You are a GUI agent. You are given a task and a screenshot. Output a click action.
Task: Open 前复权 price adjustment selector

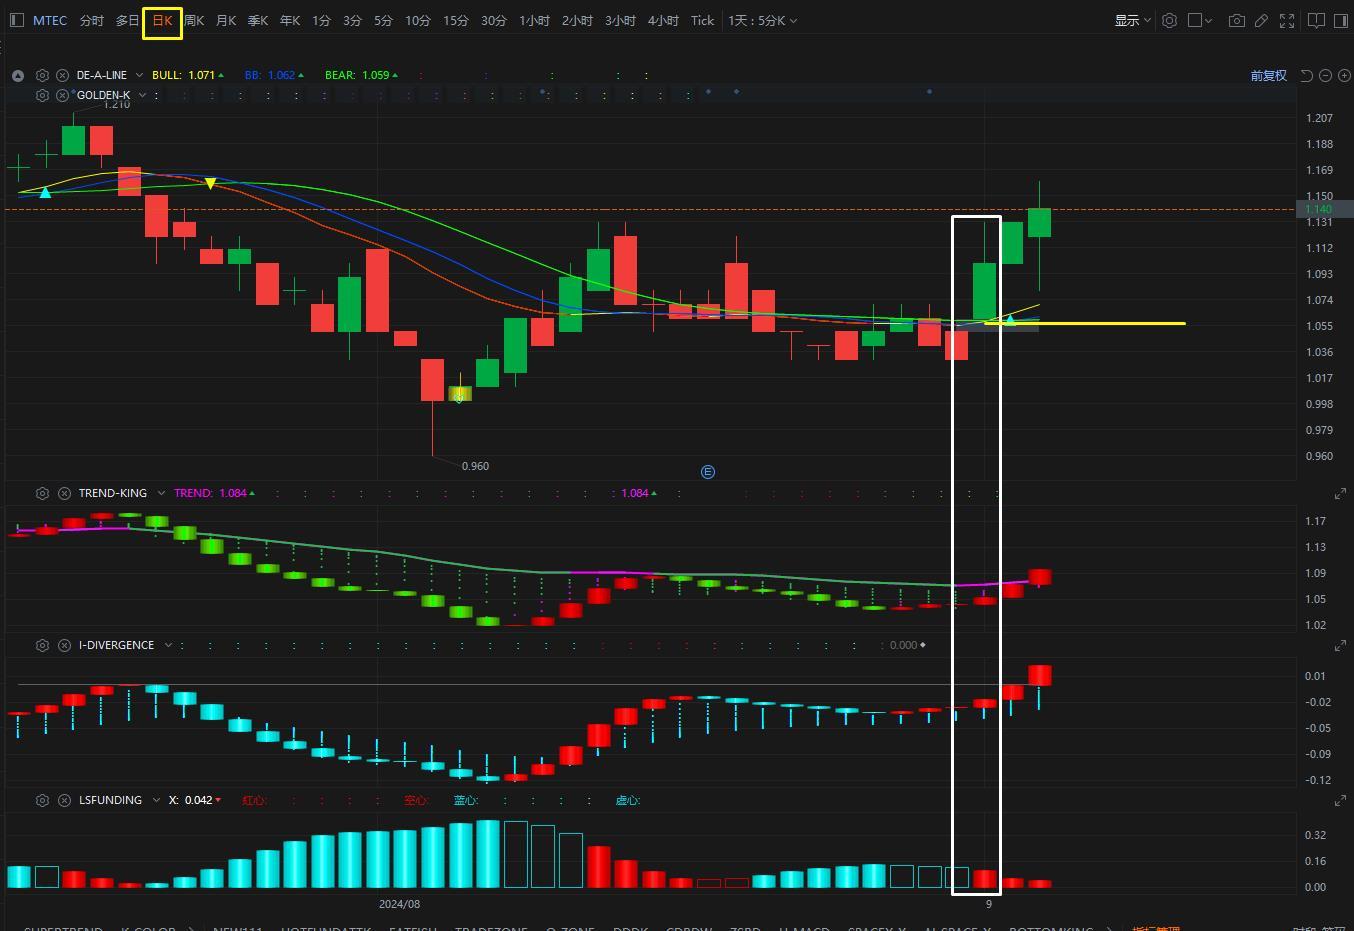(x=1268, y=75)
